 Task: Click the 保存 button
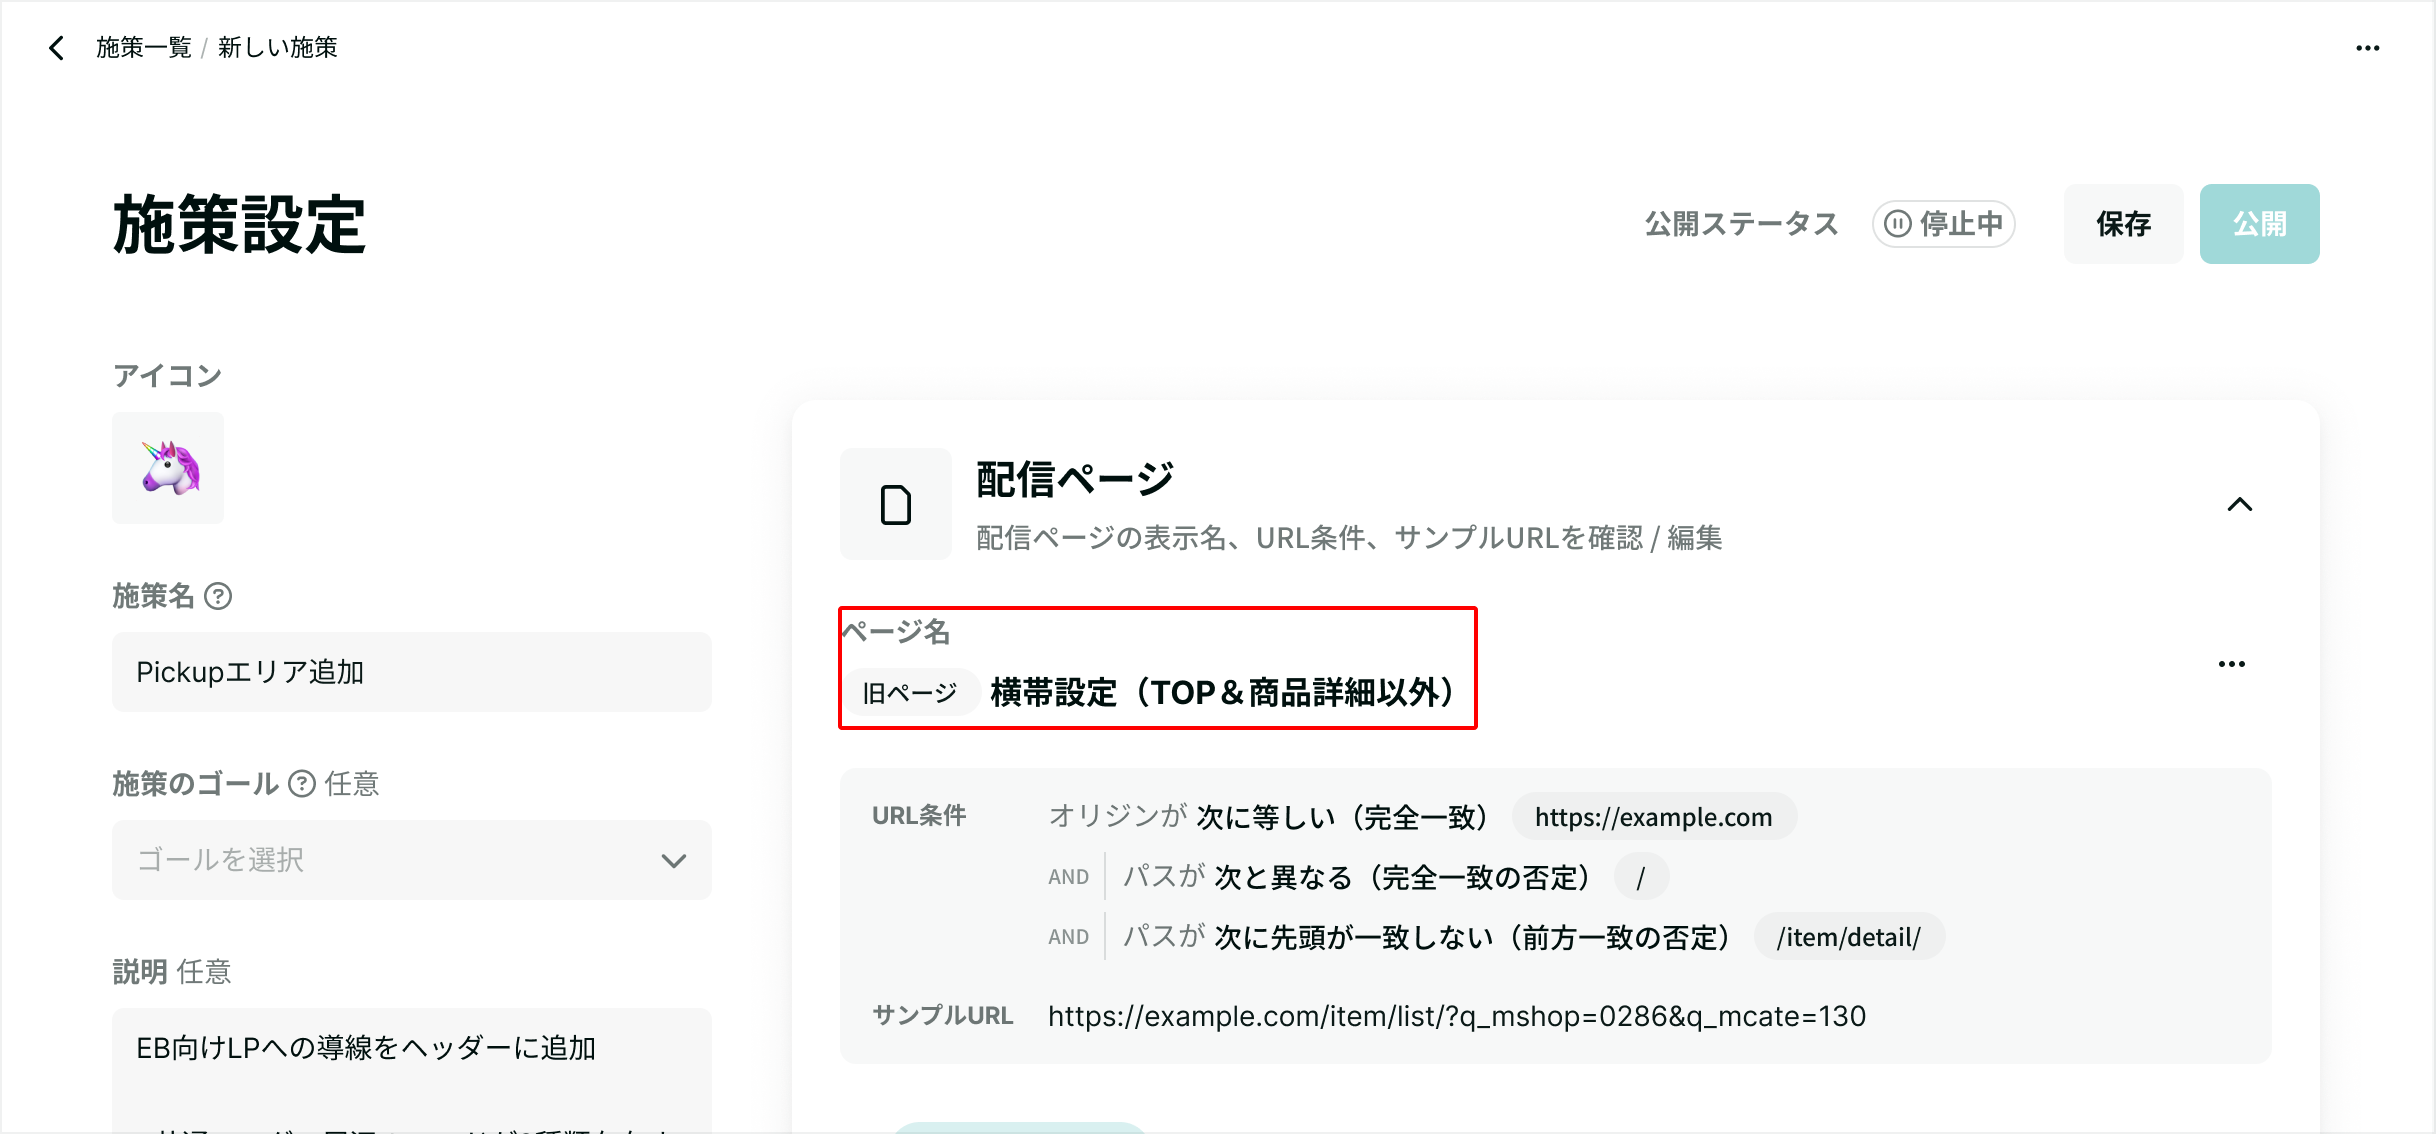click(x=2123, y=224)
